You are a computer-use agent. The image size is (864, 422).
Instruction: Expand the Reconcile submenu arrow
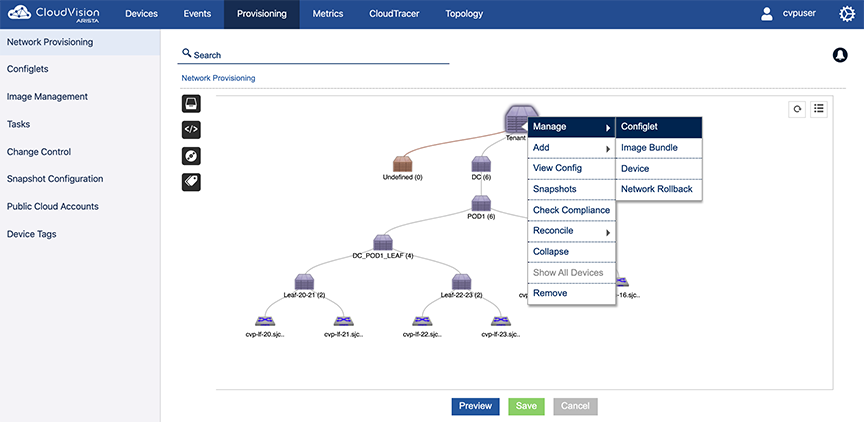click(608, 232)
